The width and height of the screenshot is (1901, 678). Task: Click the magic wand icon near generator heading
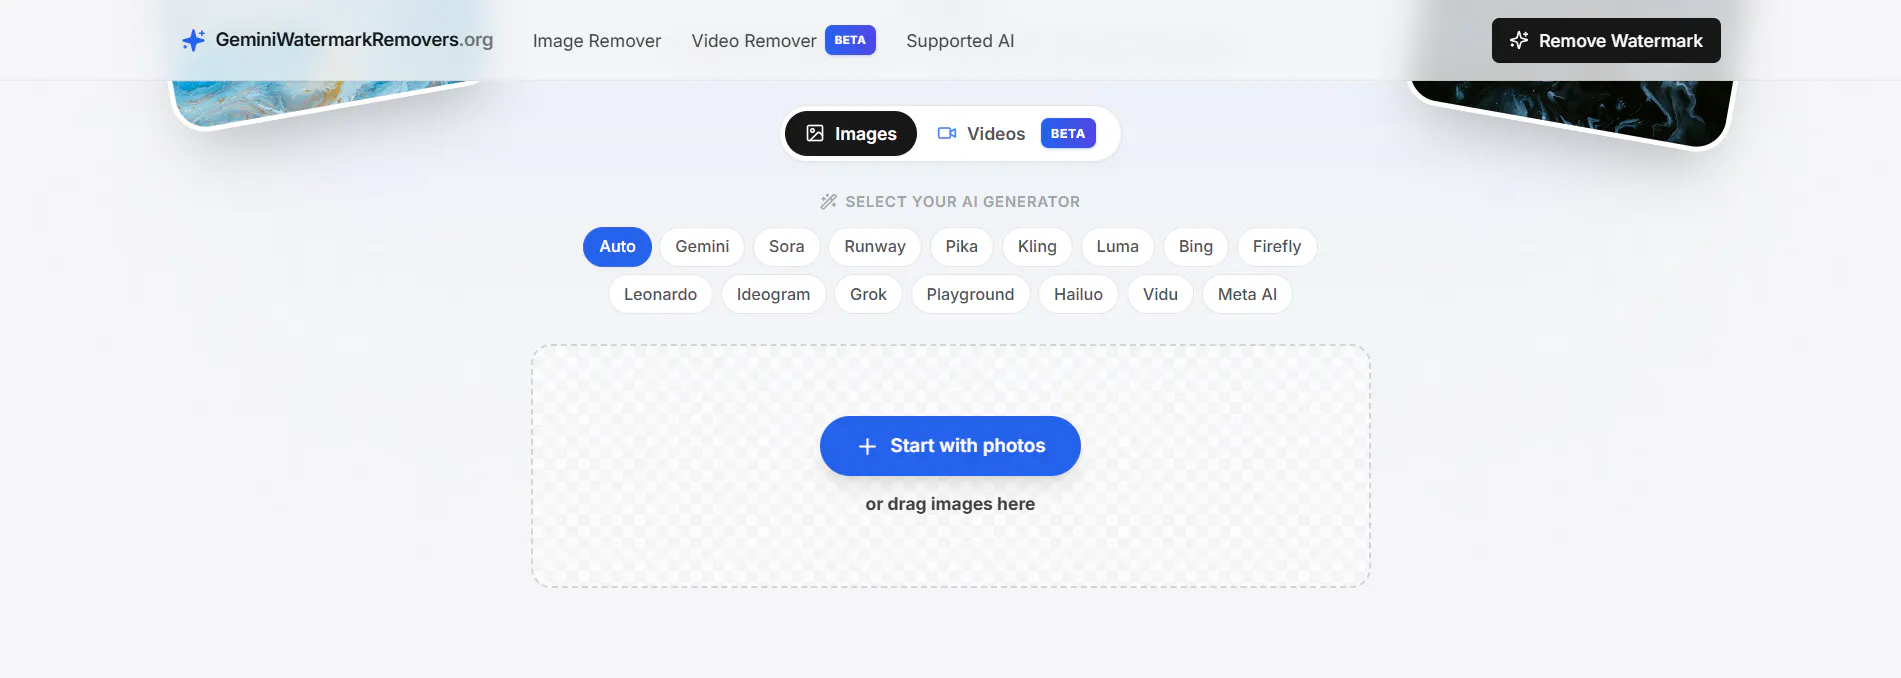(828, 202)
